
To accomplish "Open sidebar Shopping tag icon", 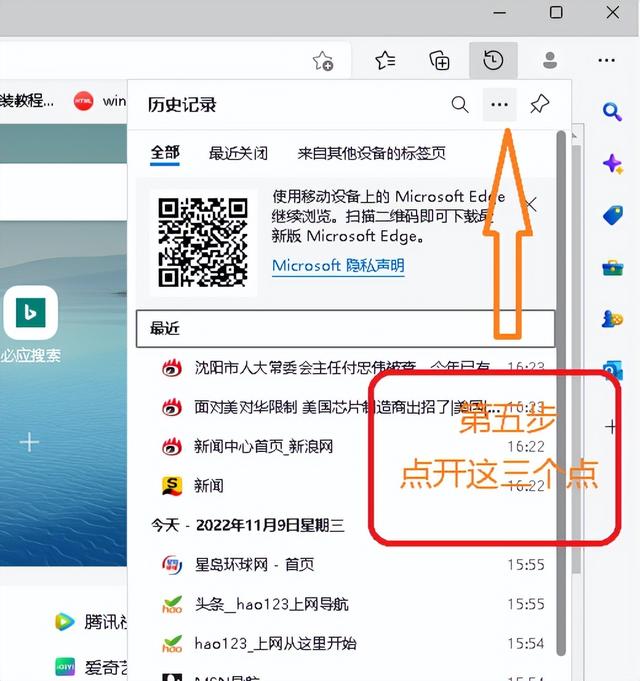I will pyautogui.click(x=613, y=215).
